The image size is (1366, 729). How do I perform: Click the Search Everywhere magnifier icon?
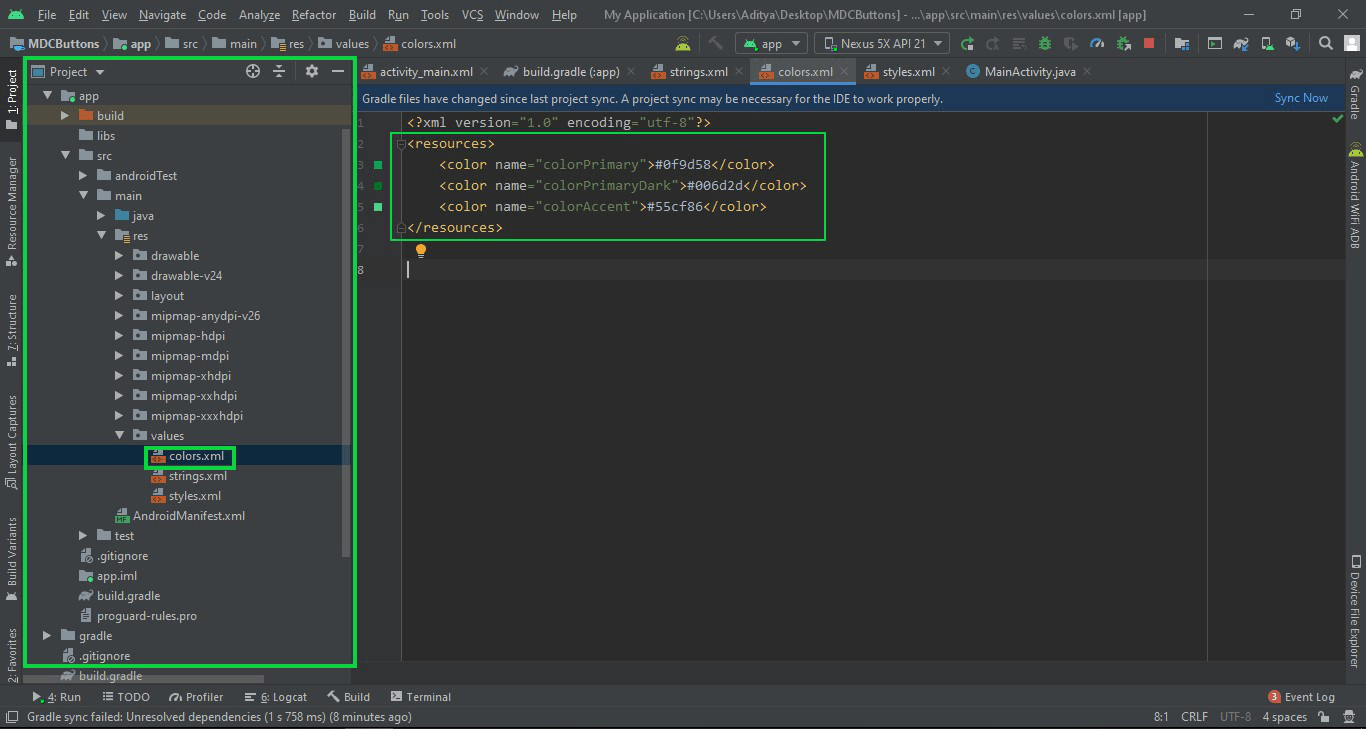(1326, 43)
